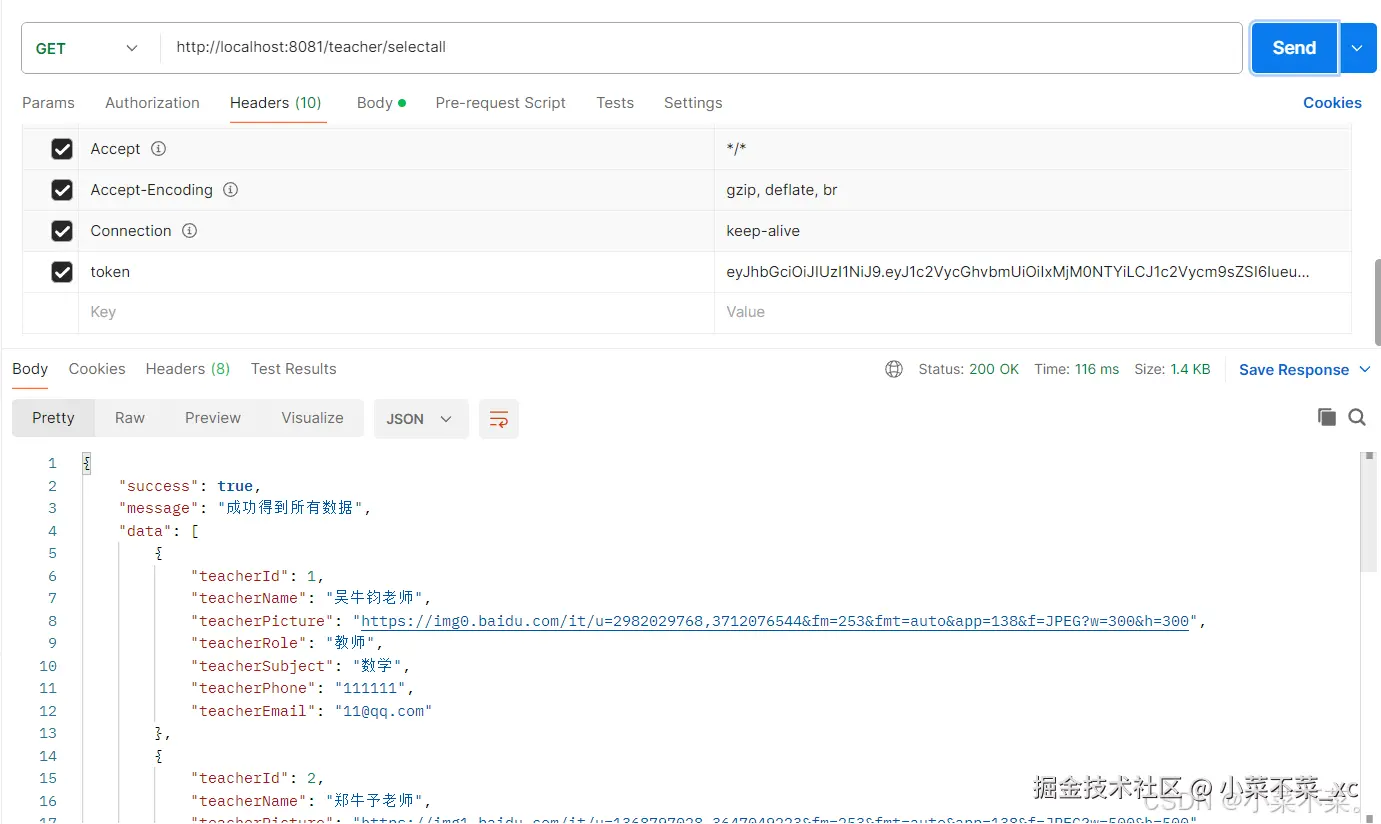
Task: Select the Pretty view mode
Action: pyautogui.click(x=53, y=418)
